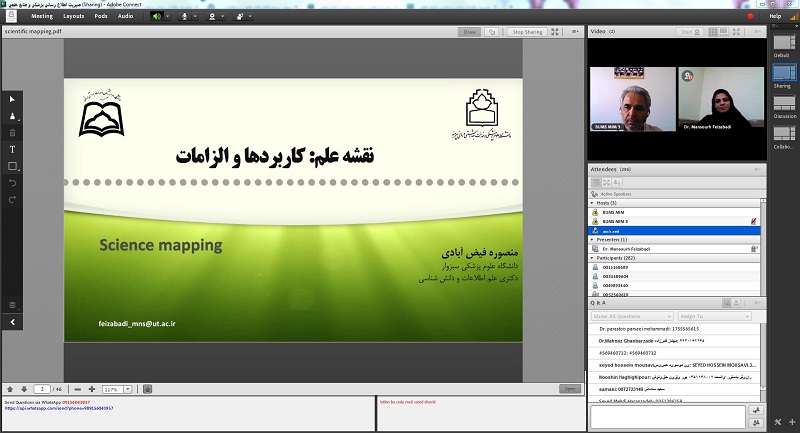The height and width of the screenshot is (433, 800).
Task: Open the microphone options dropdown arrow
Action: (195, 16)
